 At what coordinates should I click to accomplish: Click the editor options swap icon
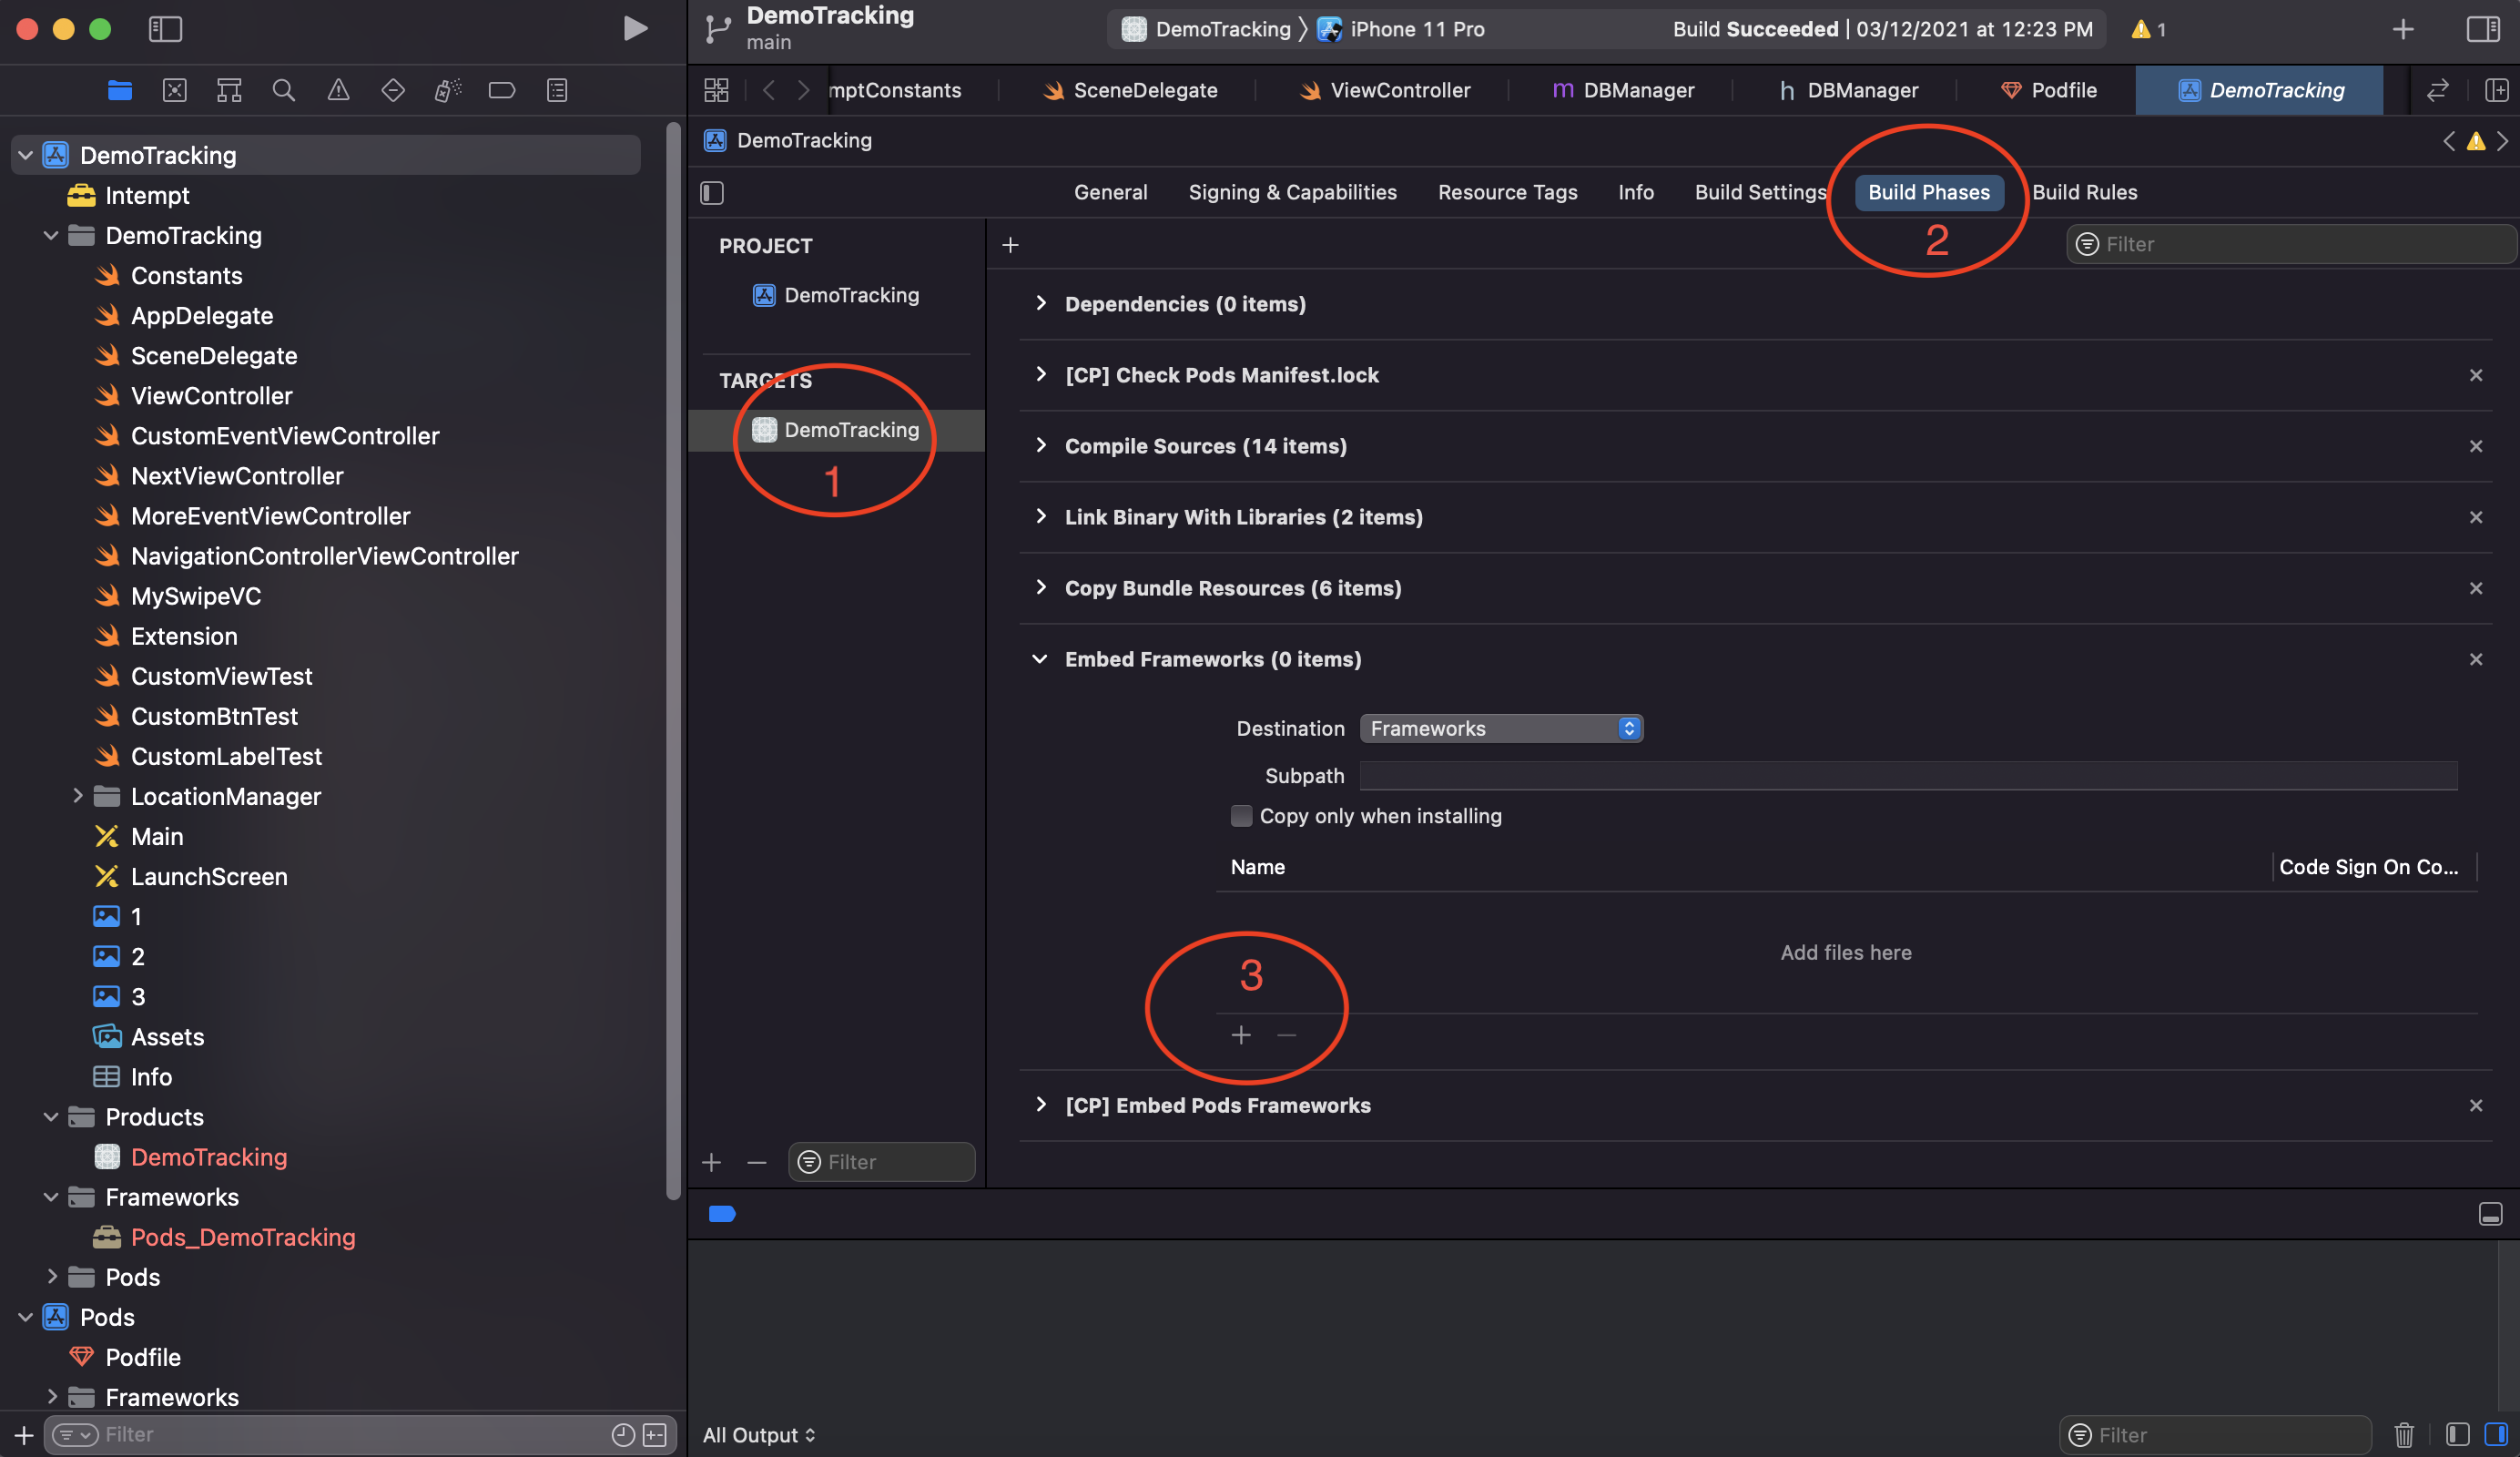pos(2438,90)
